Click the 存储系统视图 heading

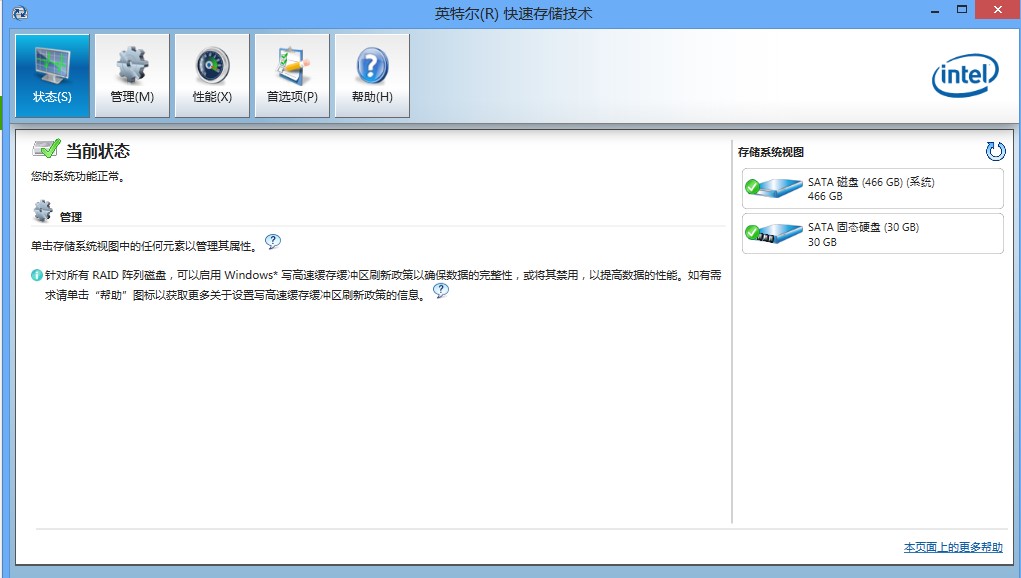click(770, 152)
